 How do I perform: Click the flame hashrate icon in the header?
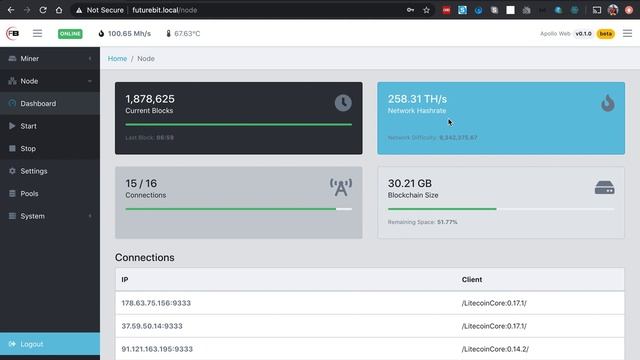[x=101, y=33]
